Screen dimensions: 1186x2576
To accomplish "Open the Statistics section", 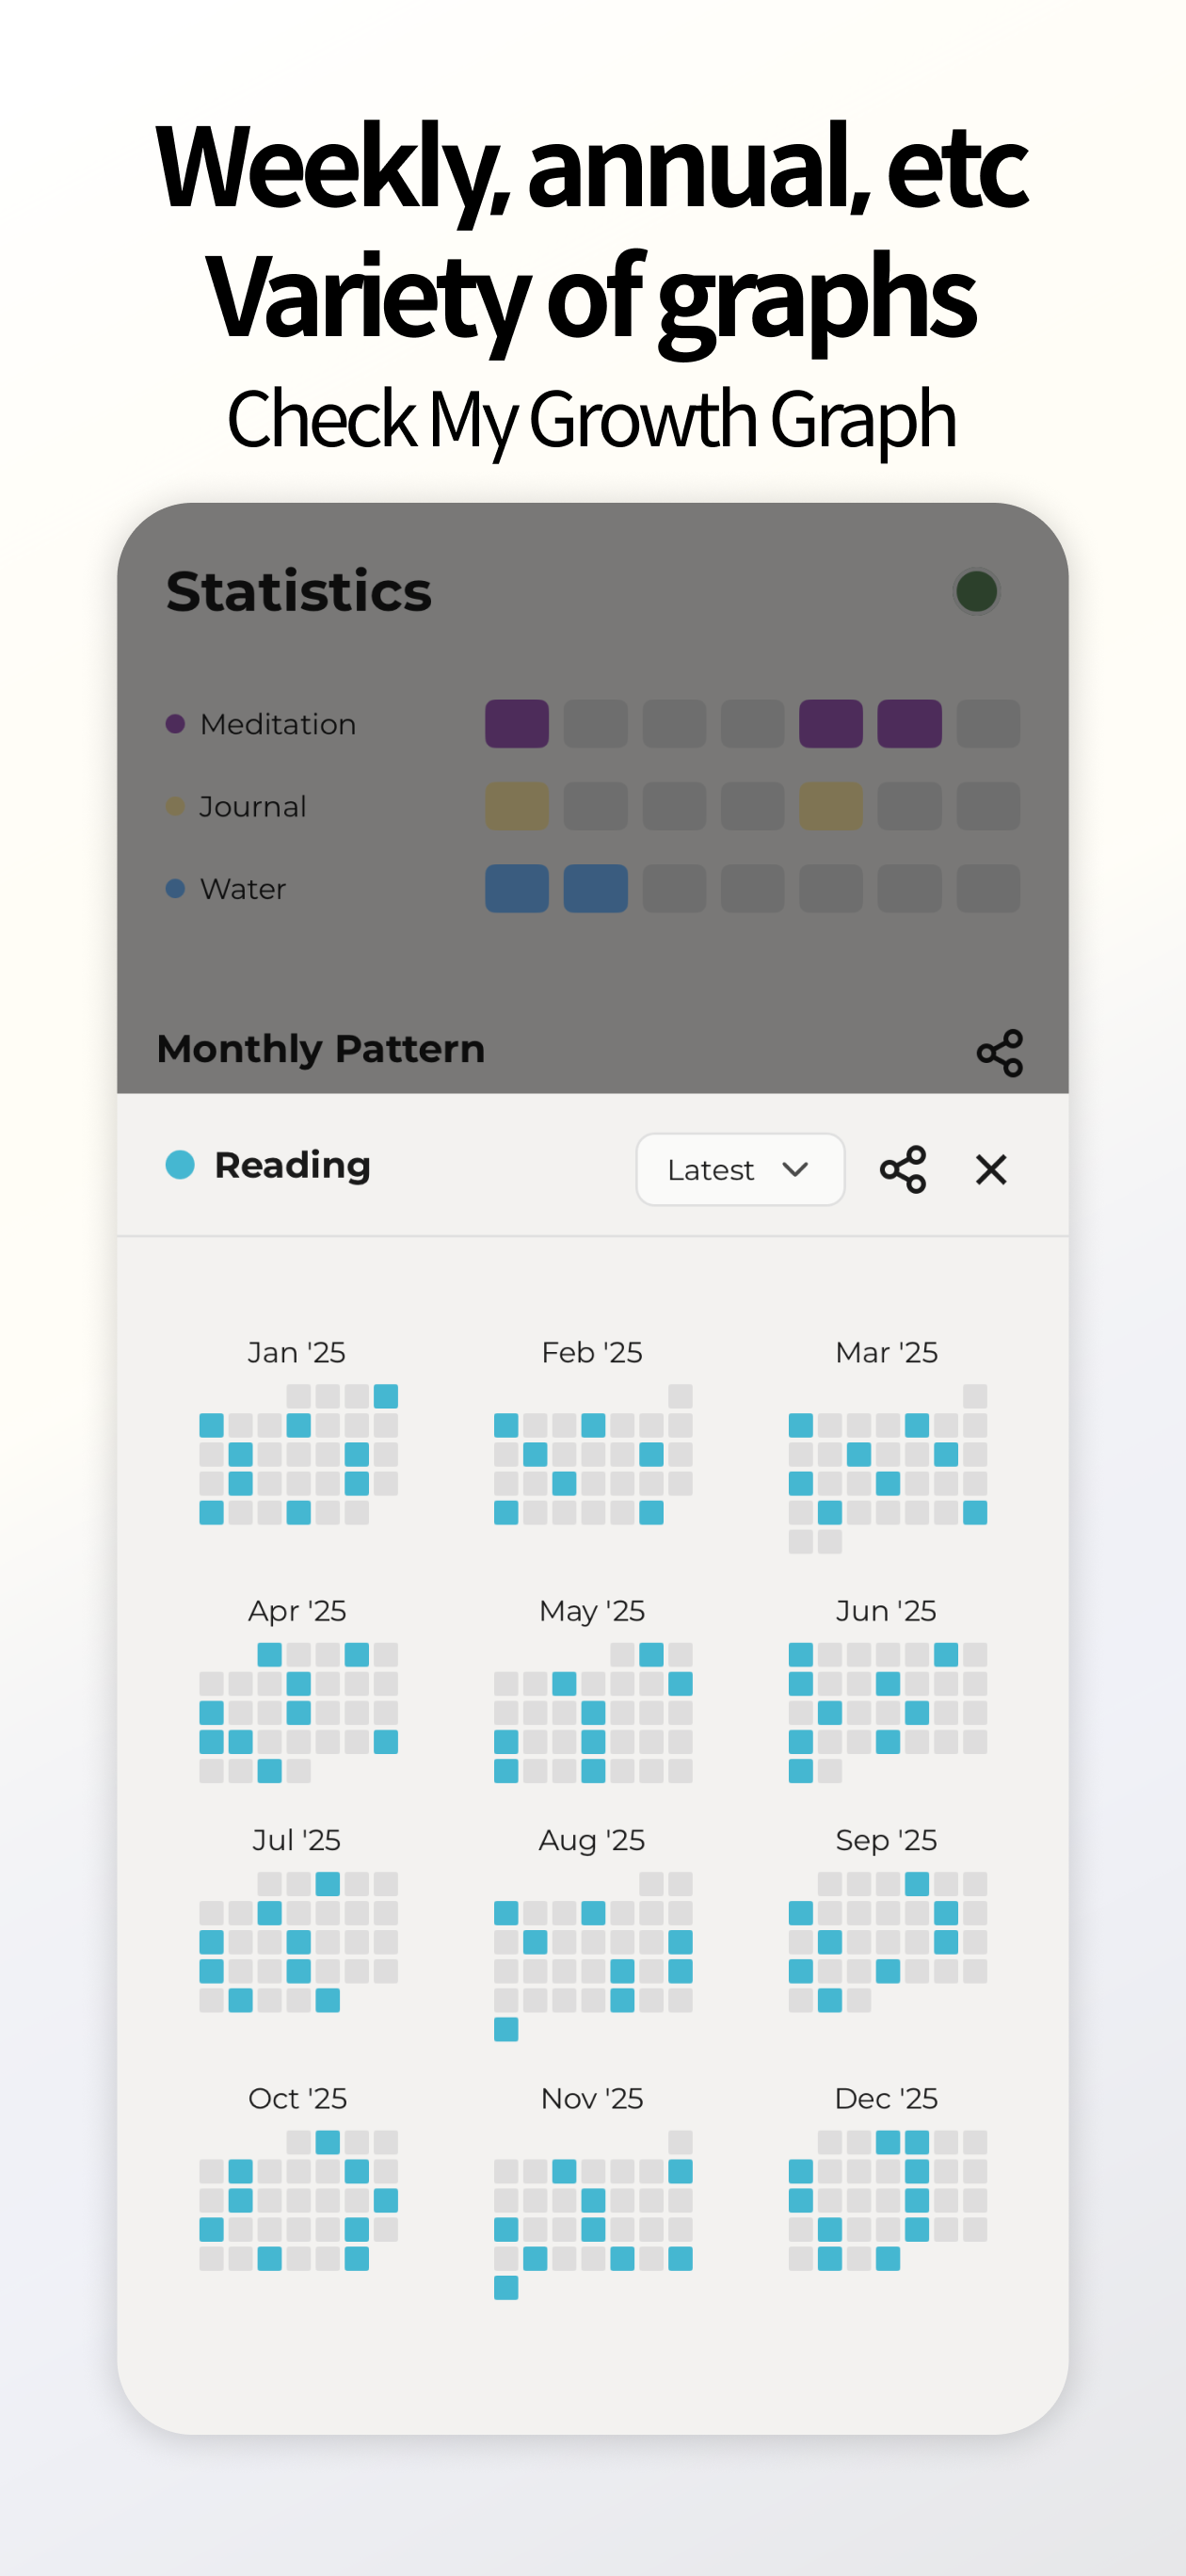I will (297, 590).
